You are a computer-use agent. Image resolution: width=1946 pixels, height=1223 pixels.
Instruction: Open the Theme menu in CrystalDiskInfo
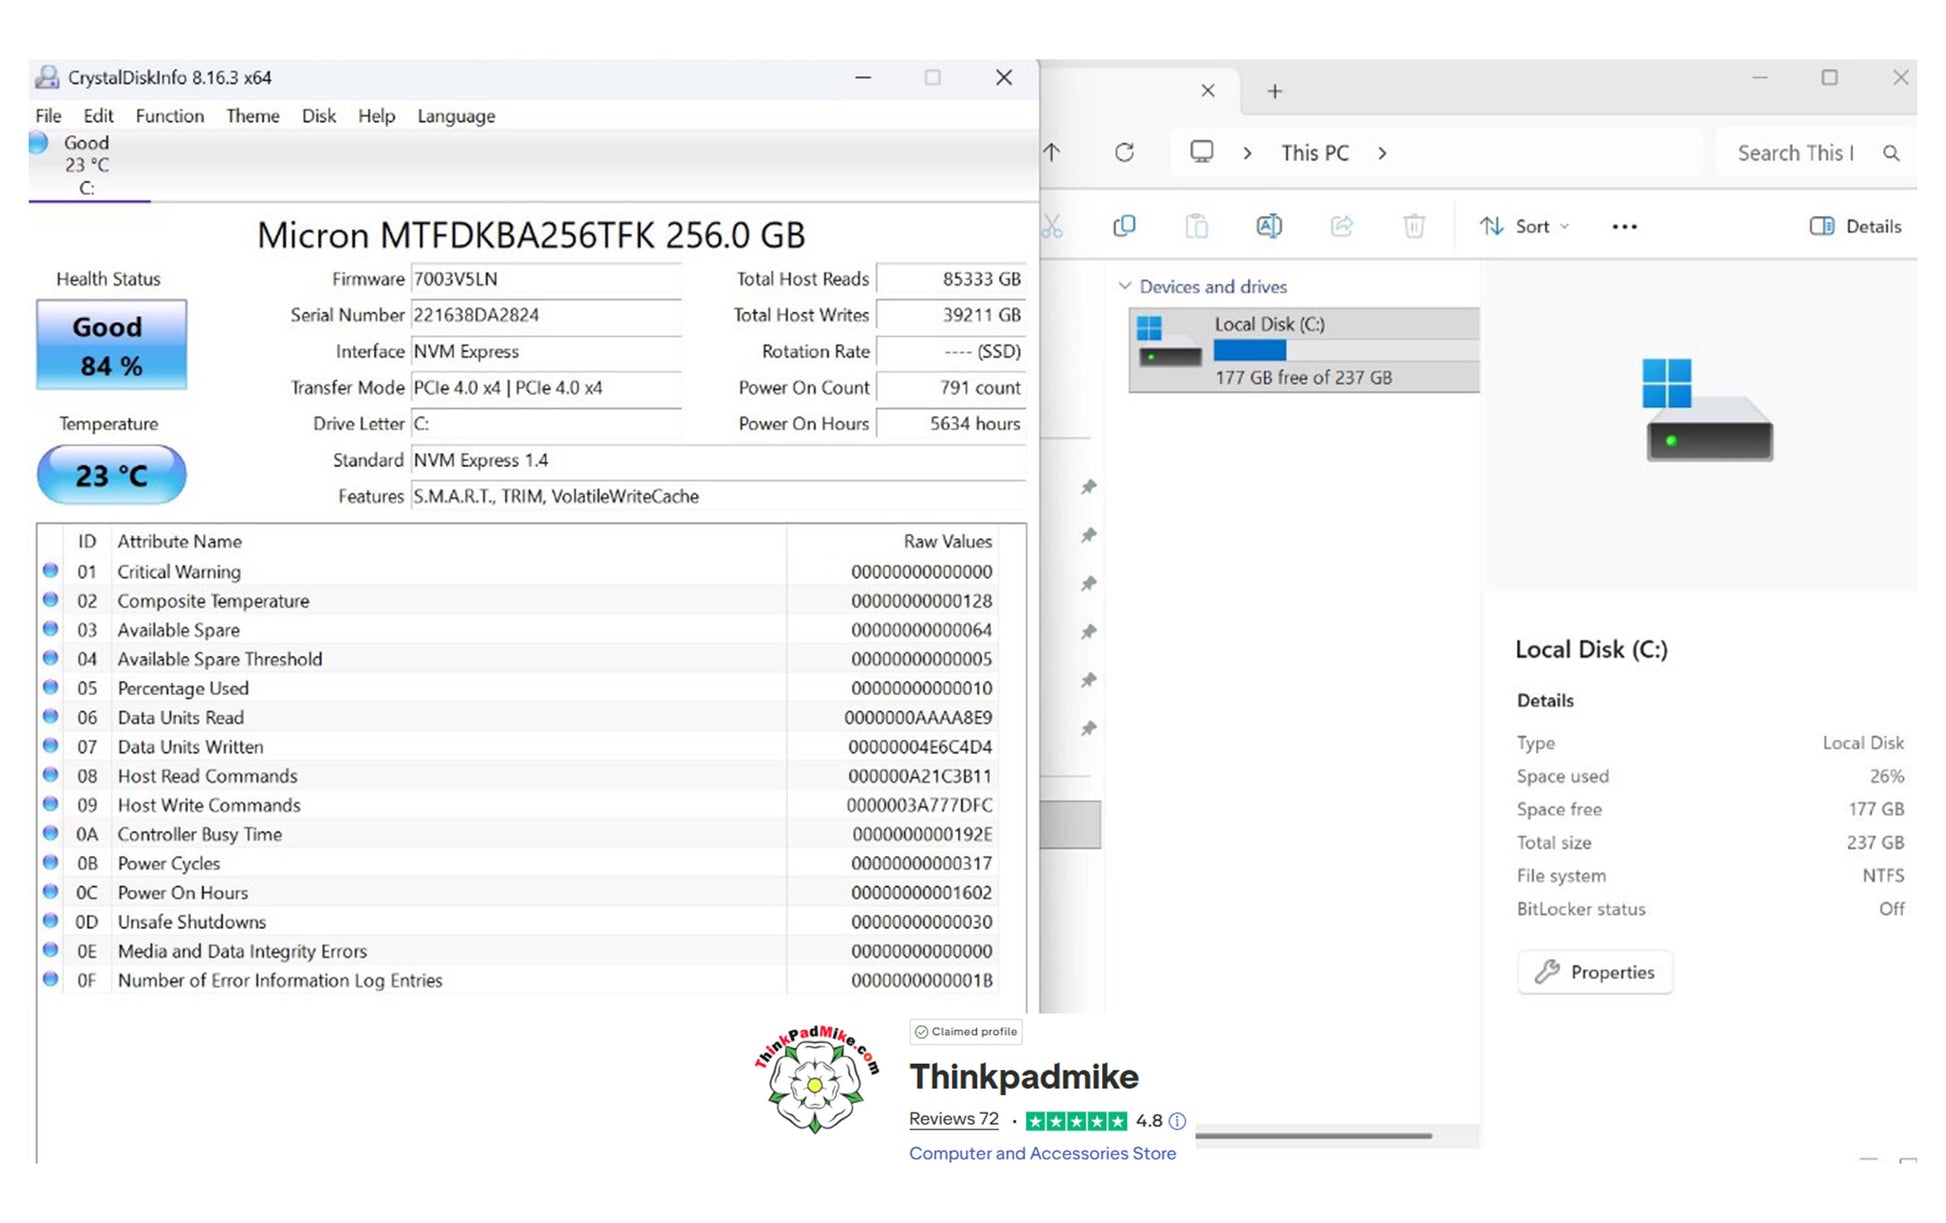coord(252,116)
